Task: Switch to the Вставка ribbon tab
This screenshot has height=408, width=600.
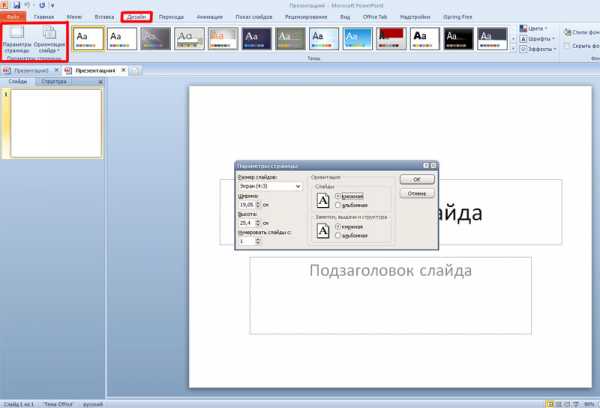Action: click(x=103, y=17)
